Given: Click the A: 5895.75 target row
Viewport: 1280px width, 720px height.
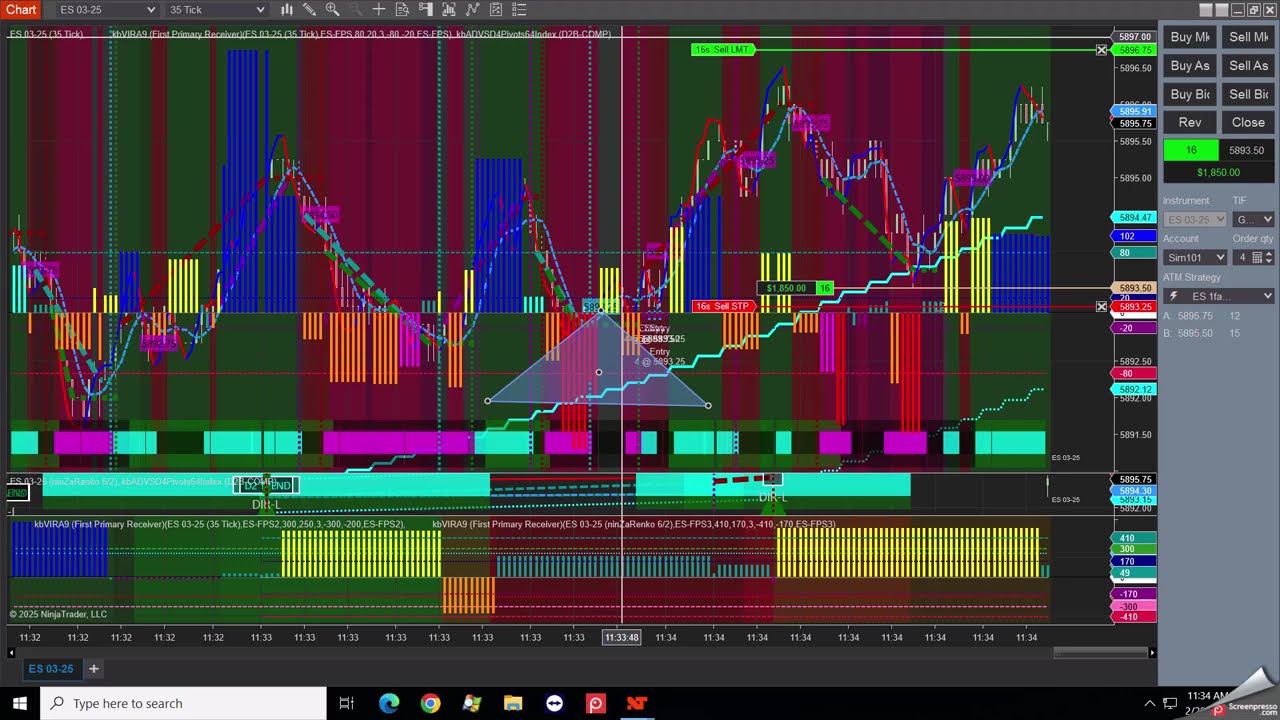Looking at the screenshot, I should pyautogui.click(x=1202, y=316).
